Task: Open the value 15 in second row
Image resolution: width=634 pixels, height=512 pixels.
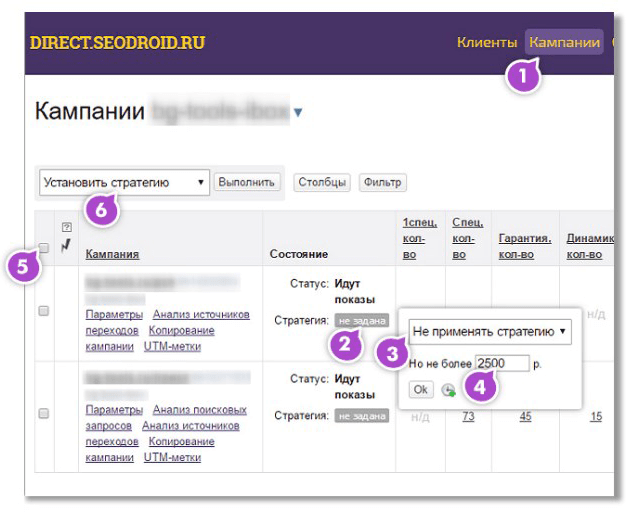Action: click(x=596, y=416)
